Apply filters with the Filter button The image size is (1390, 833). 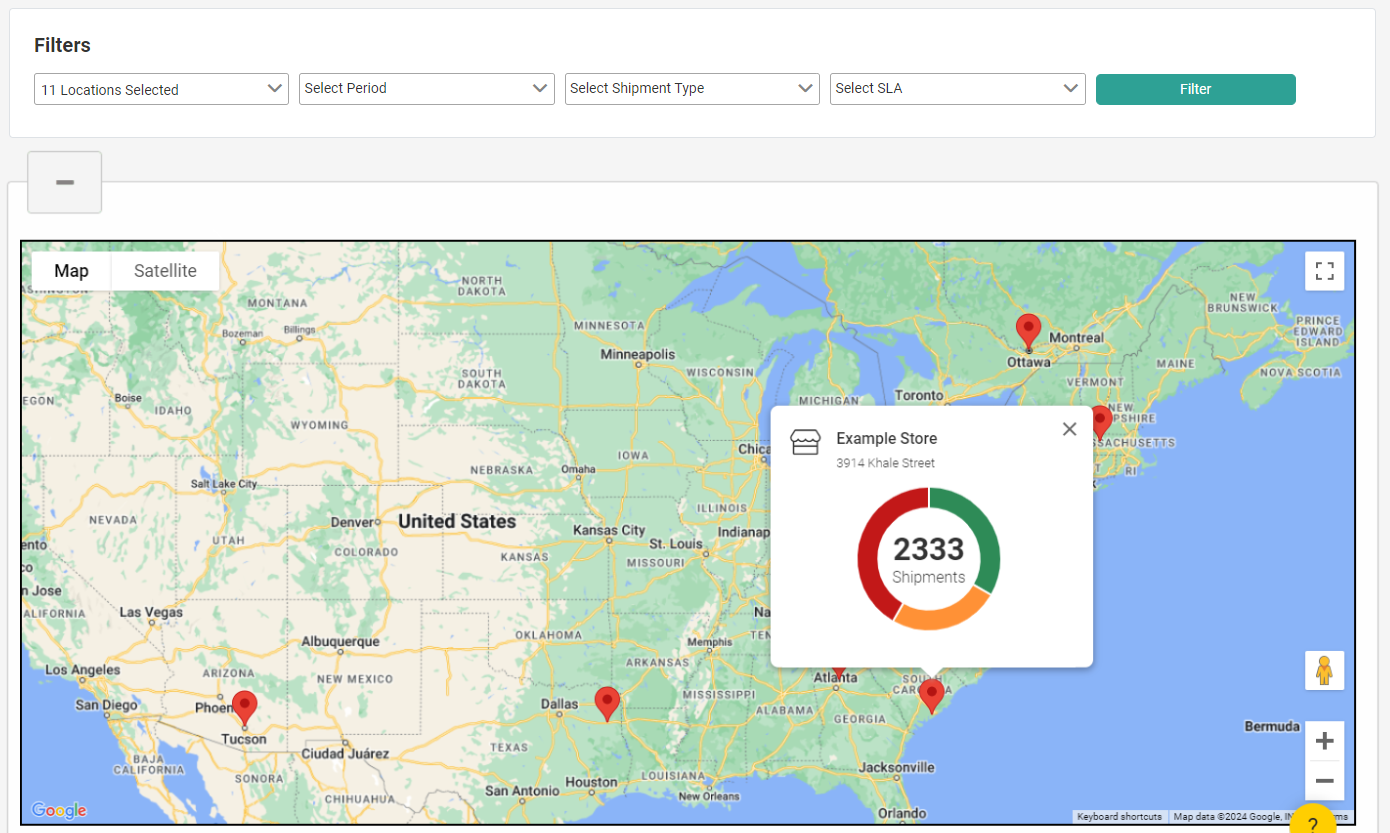pos(1195,89)
